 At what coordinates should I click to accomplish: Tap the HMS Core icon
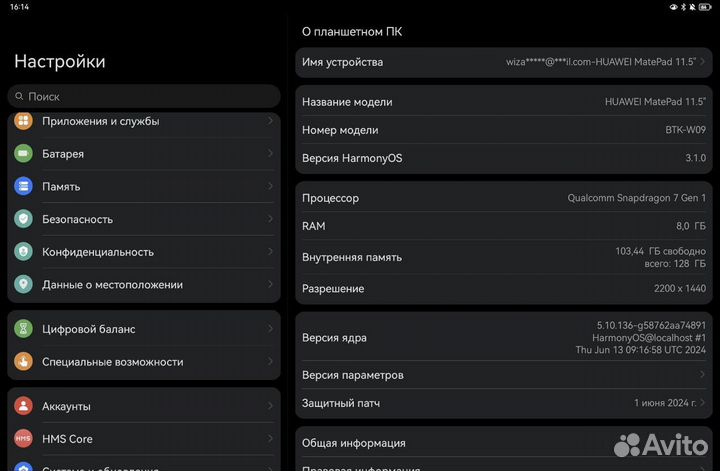tap(23, 438)
